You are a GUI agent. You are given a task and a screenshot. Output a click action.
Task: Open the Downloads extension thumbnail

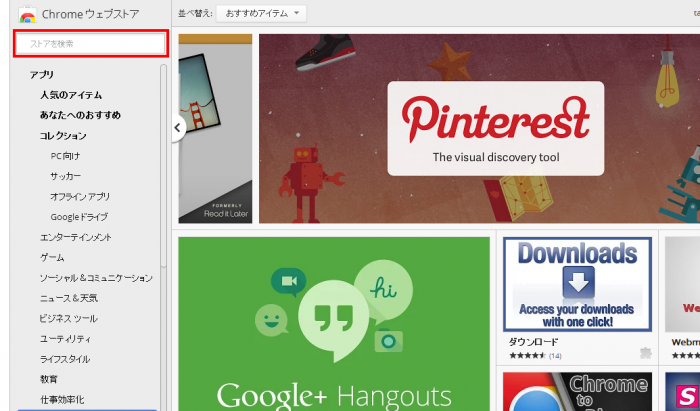click(577, 284)
